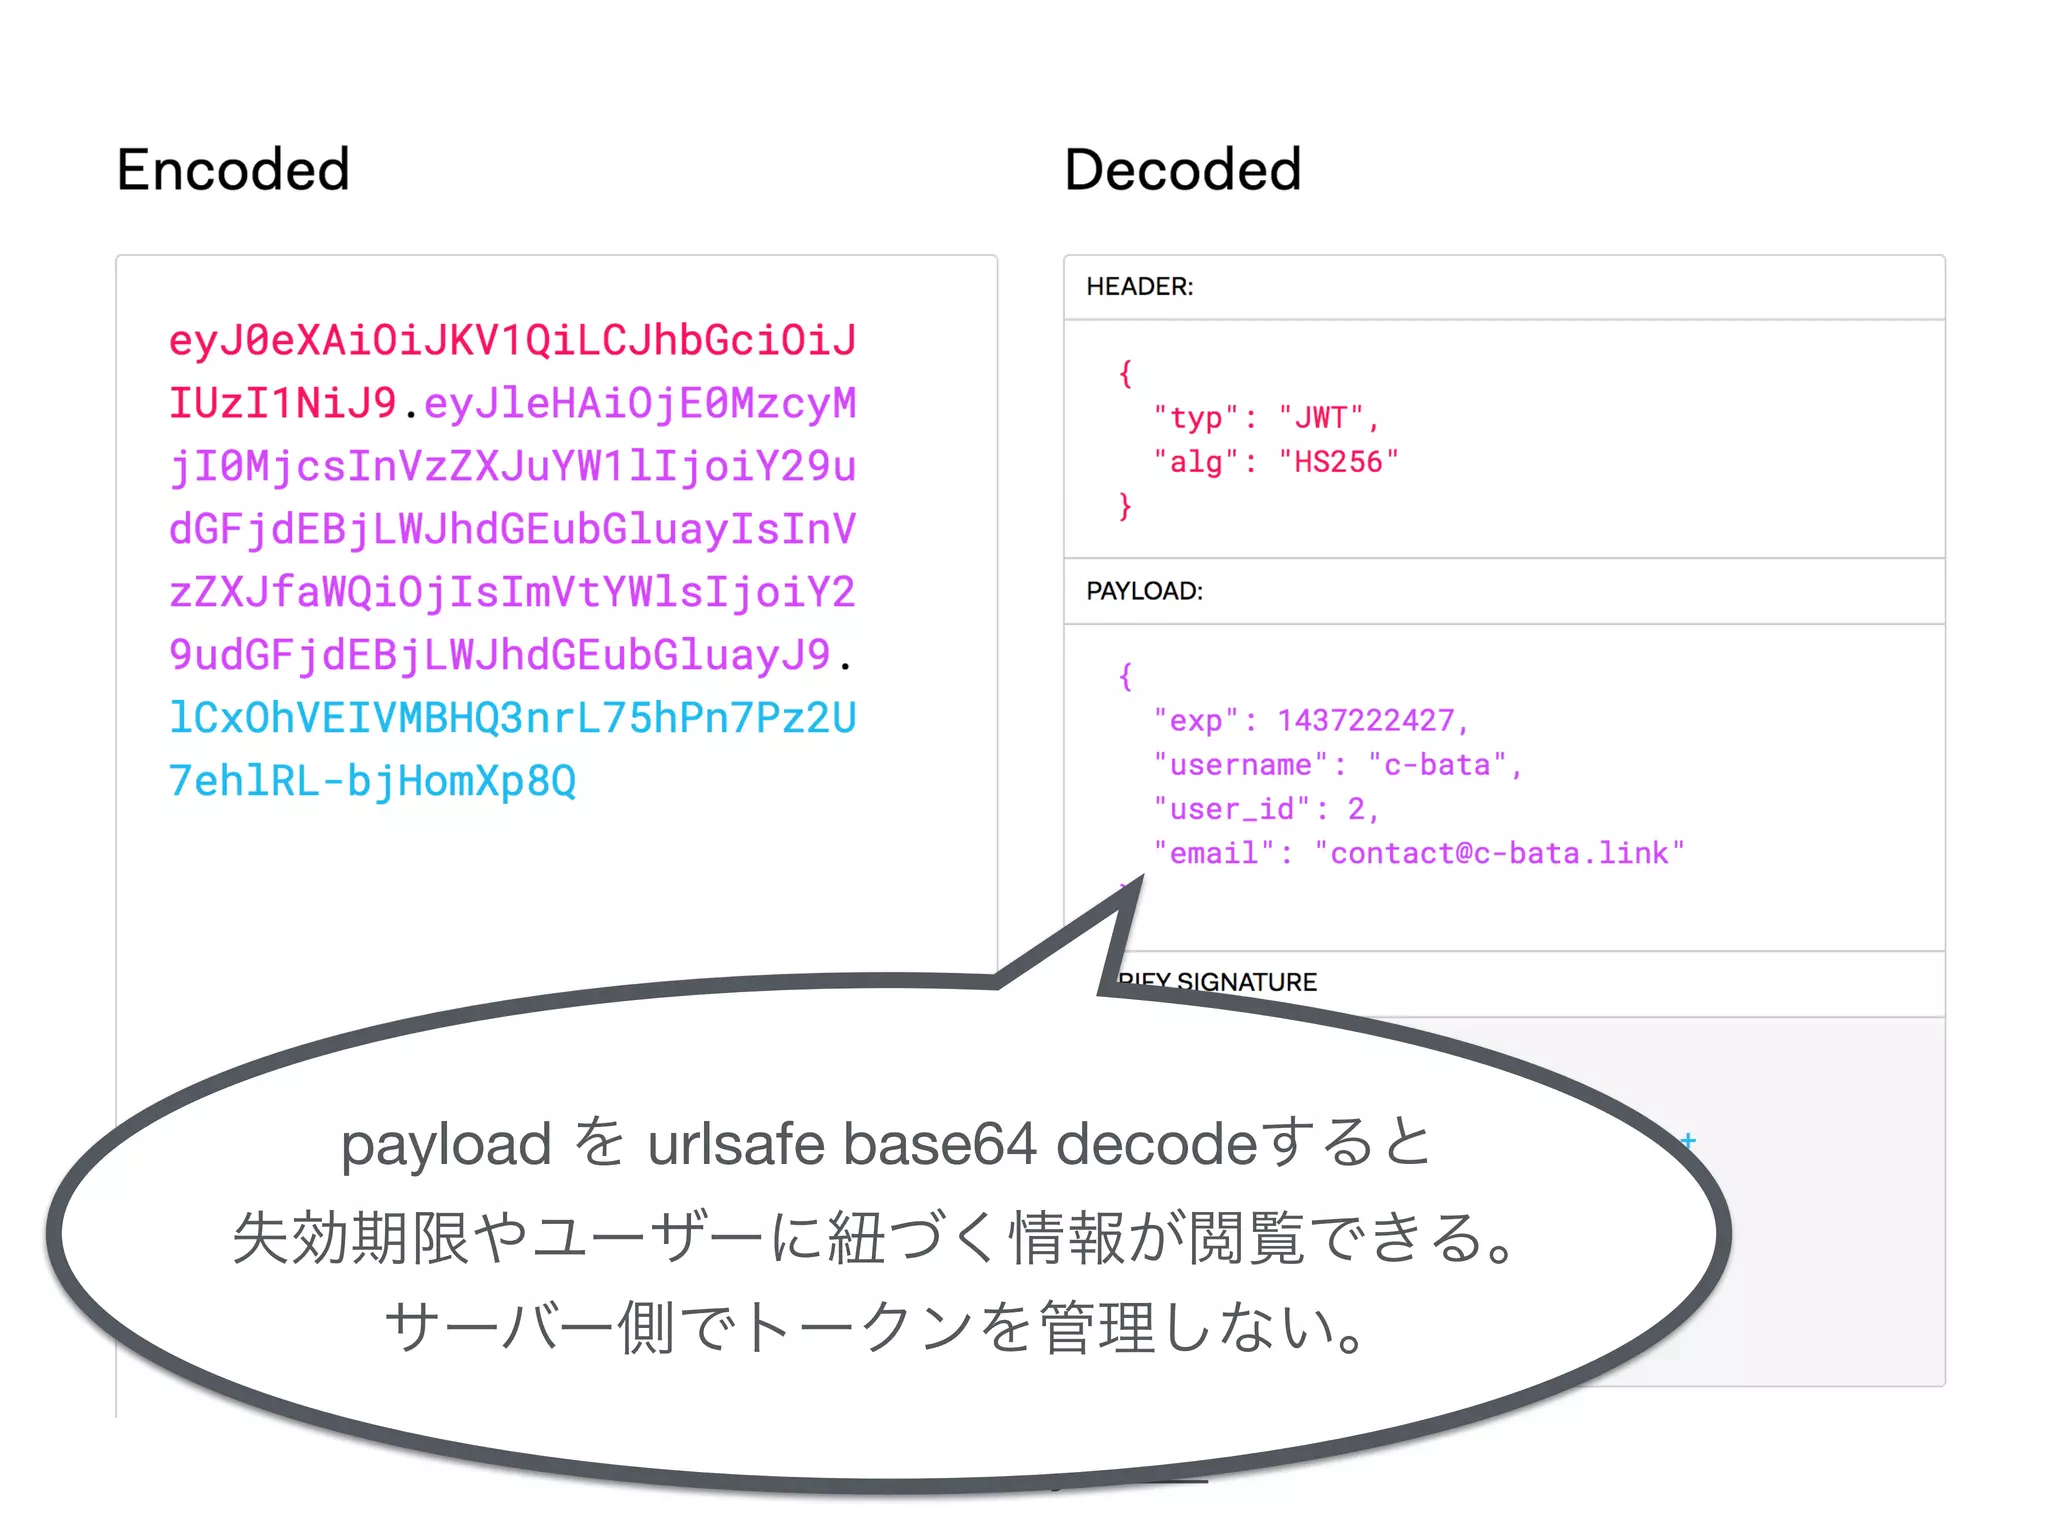Click the blue plus sign in the signature area
Screen dimensions: 2048x1536
tap(1688, 1140)
